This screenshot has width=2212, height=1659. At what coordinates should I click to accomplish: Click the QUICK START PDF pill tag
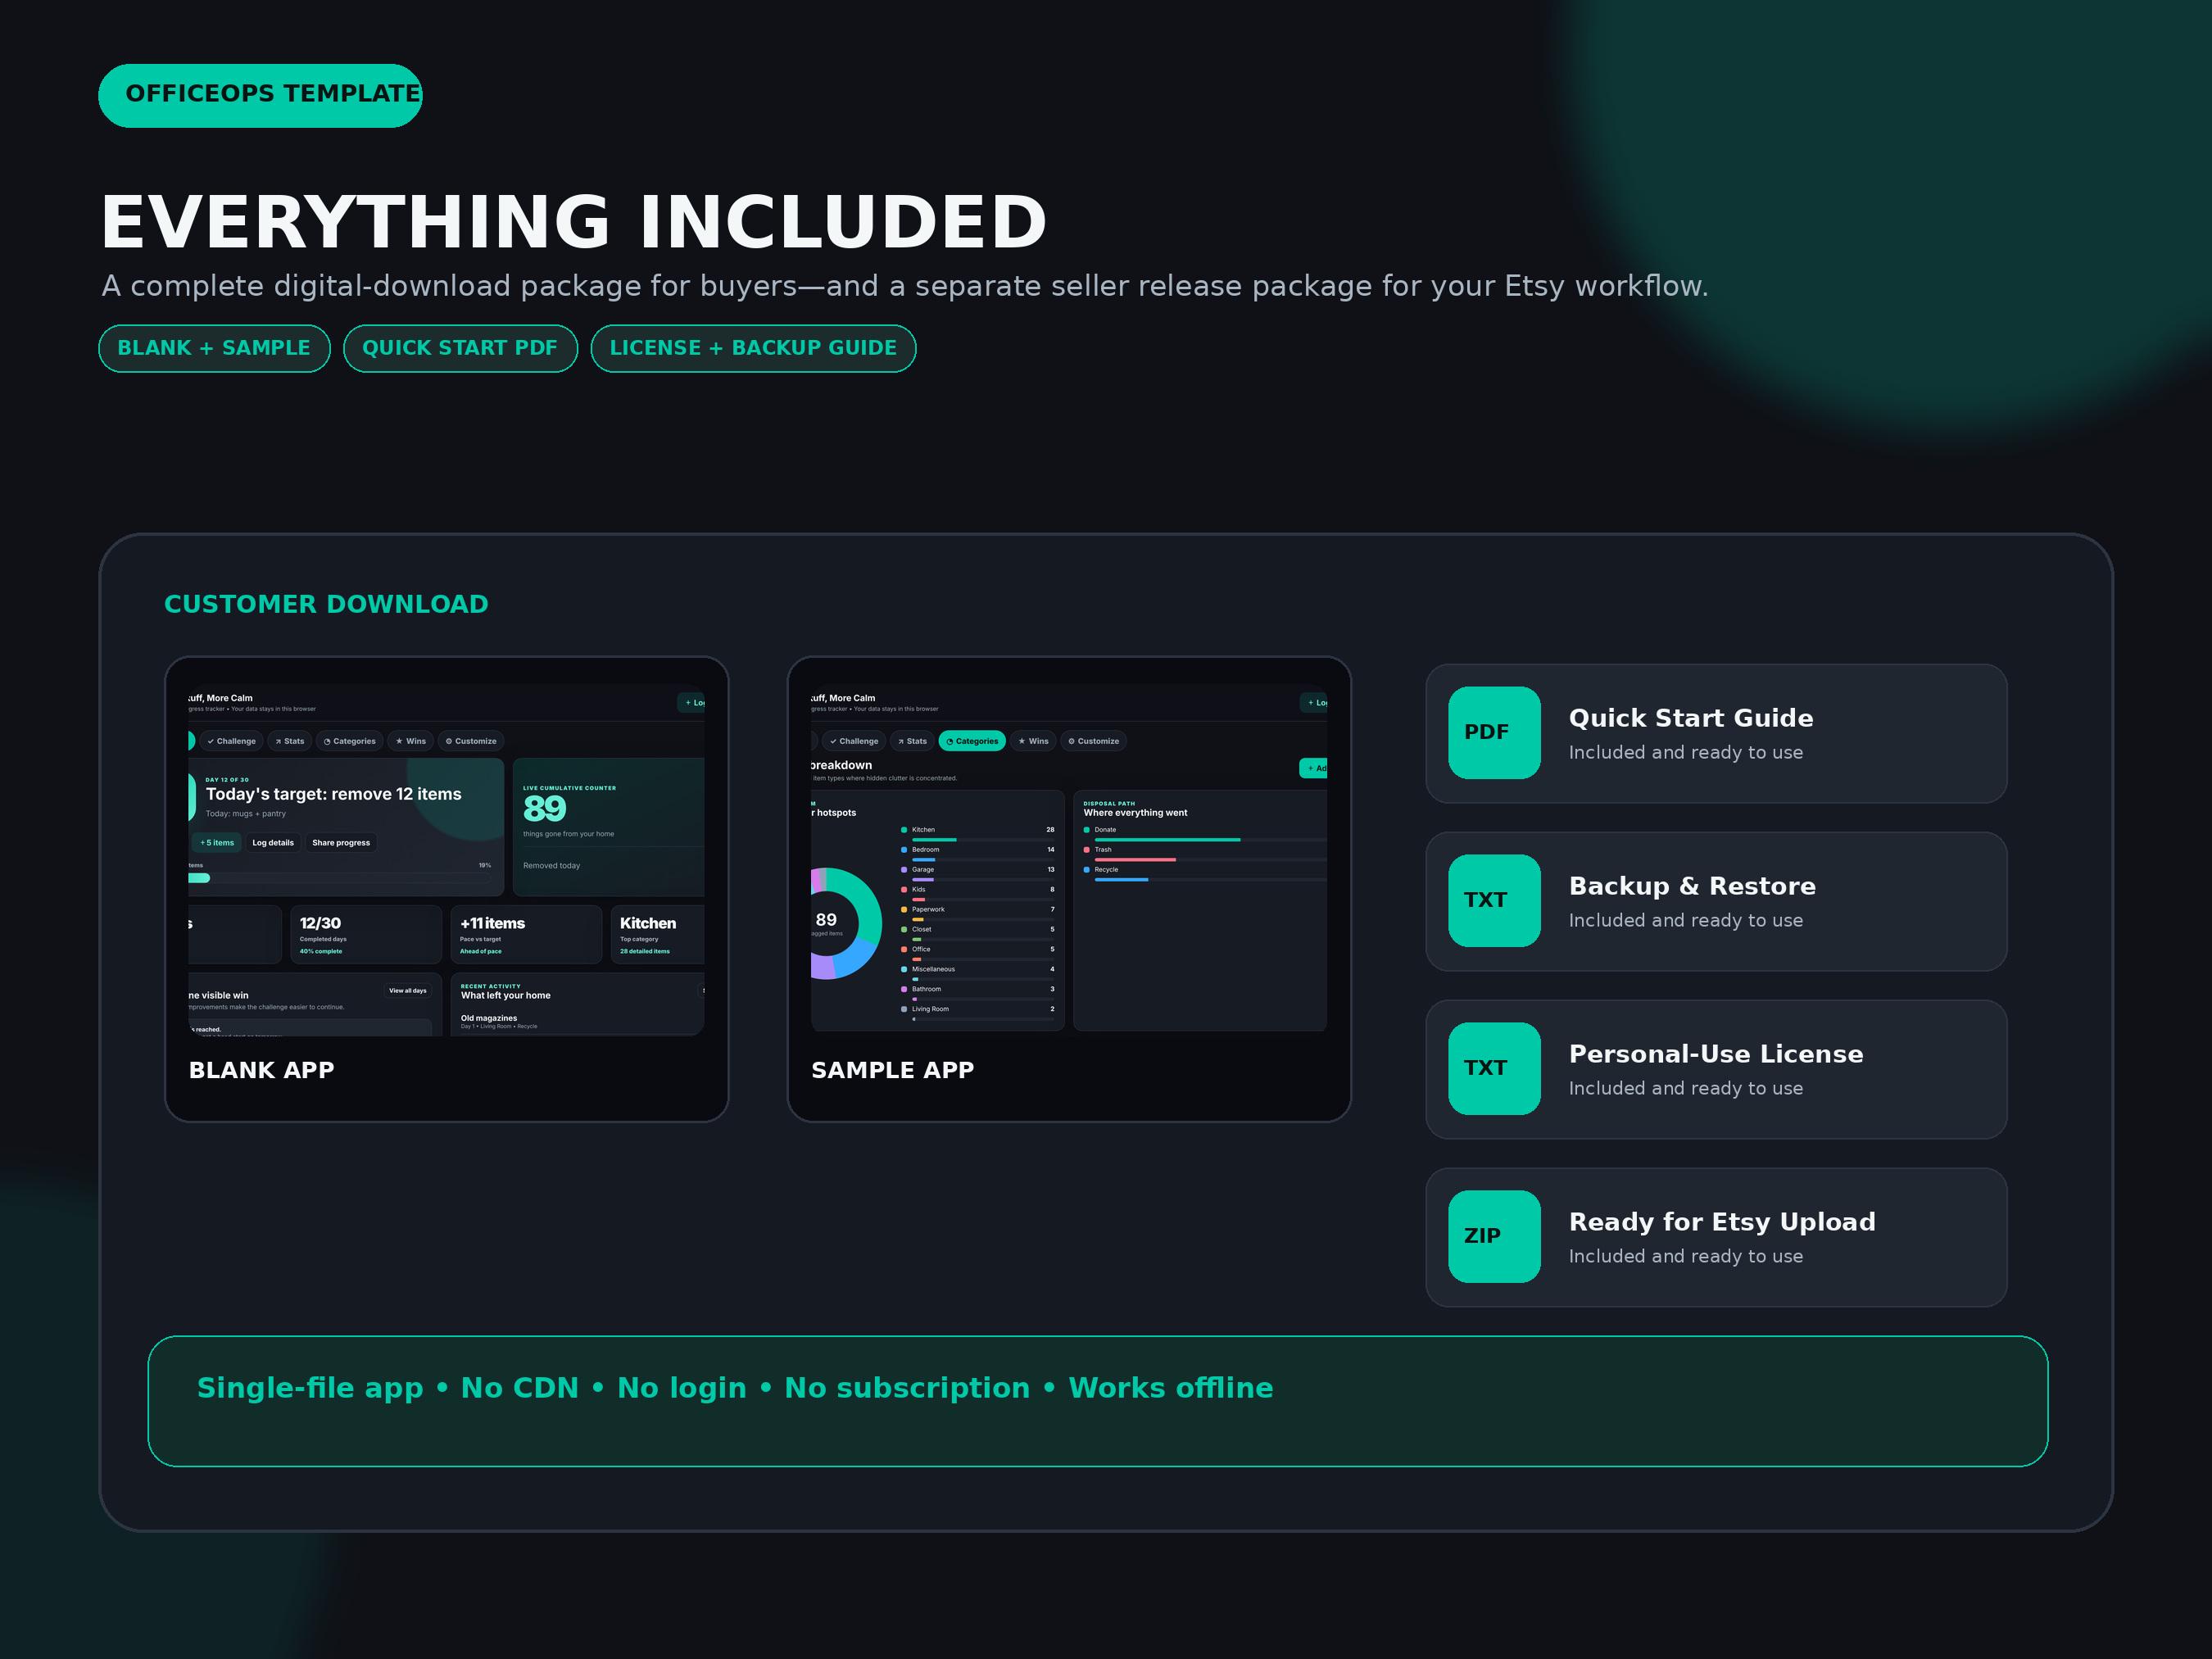point(460,348)
